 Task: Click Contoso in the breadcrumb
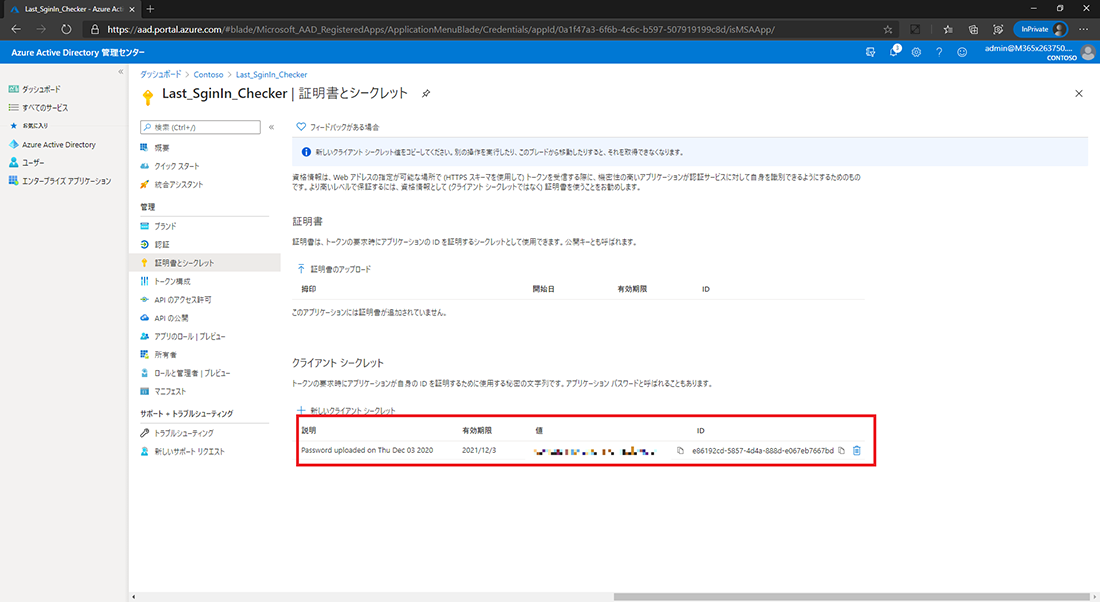[x=207, y=74]
